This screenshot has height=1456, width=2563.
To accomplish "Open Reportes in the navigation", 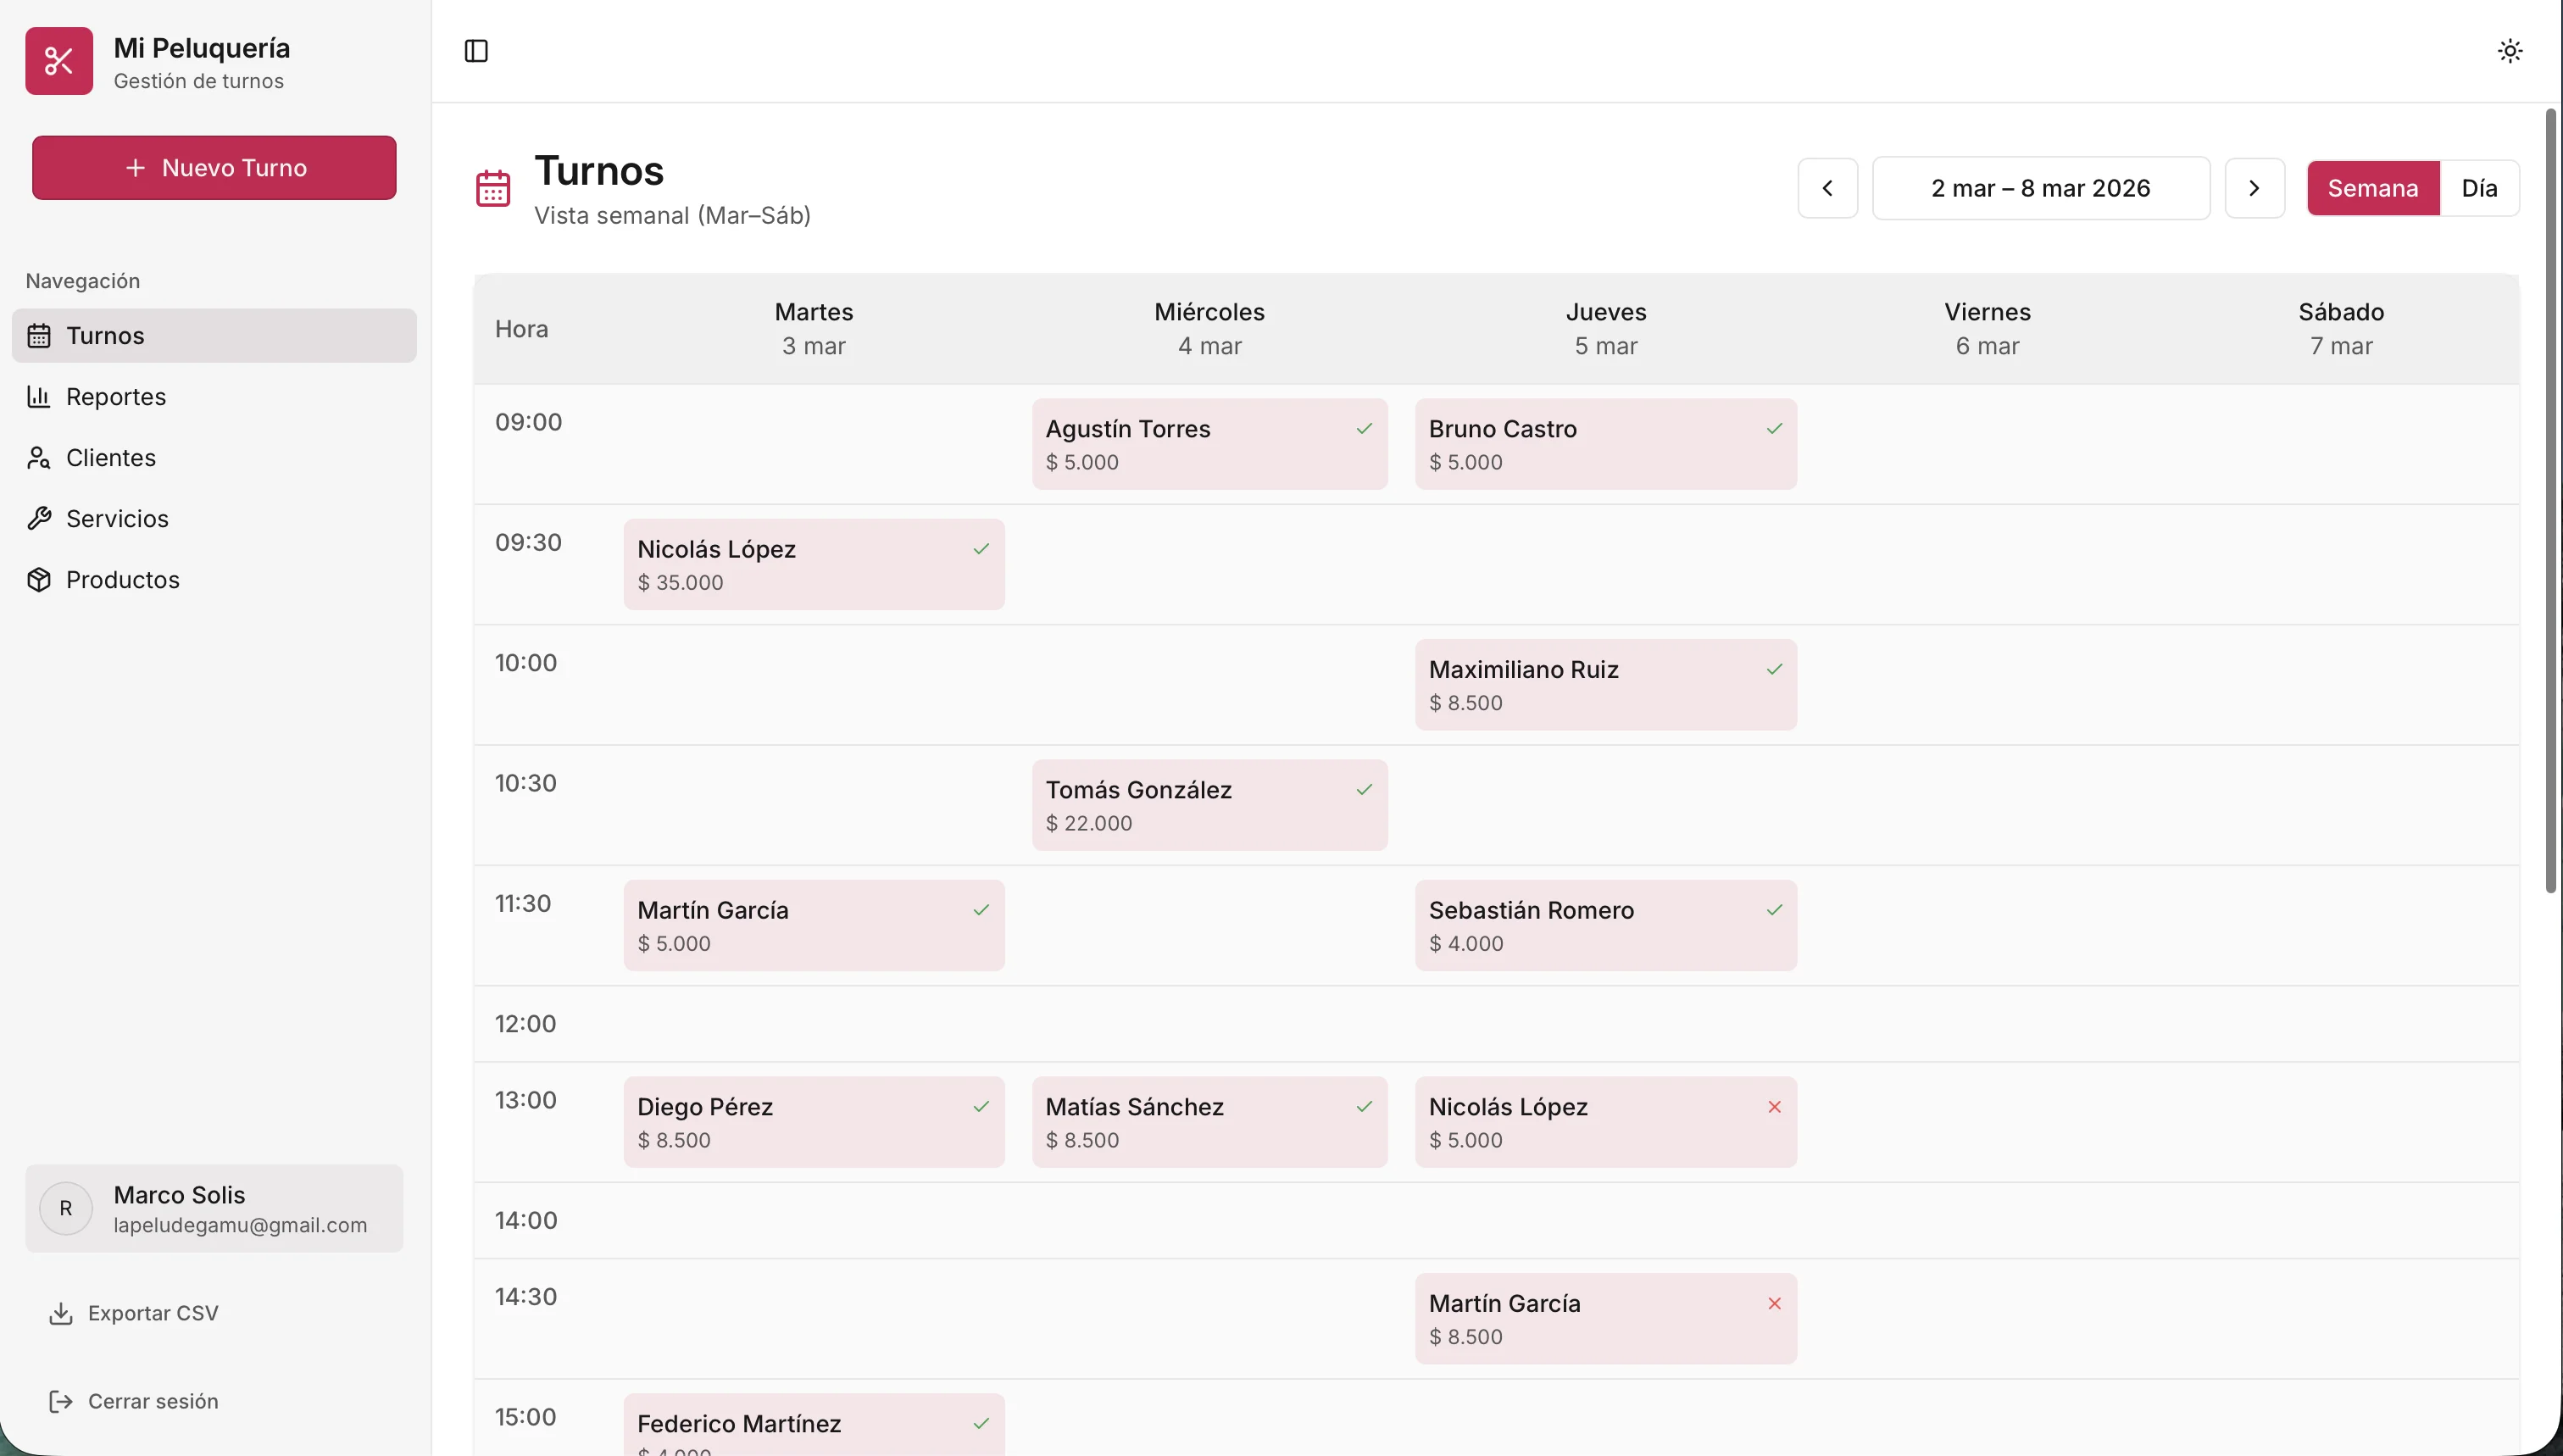I will pos(116,396).
